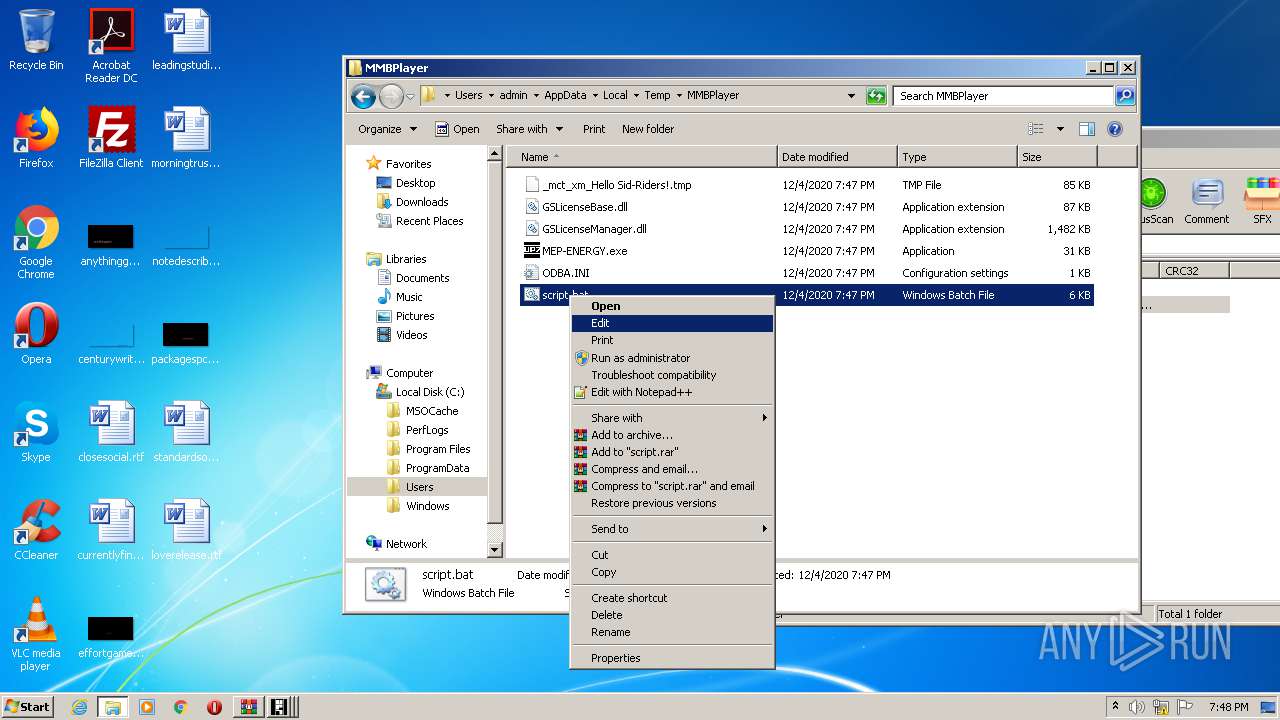The height and width of the screenshot is (720, 1280).
Task: Click the Explorer Back navigation button
Action: click(x=363, y=96)
